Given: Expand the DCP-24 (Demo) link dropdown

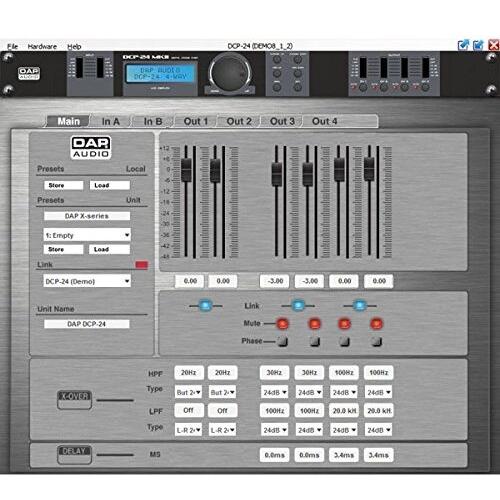Looking at the screenshot, I should pyautogui.click(x=87, y=281).
